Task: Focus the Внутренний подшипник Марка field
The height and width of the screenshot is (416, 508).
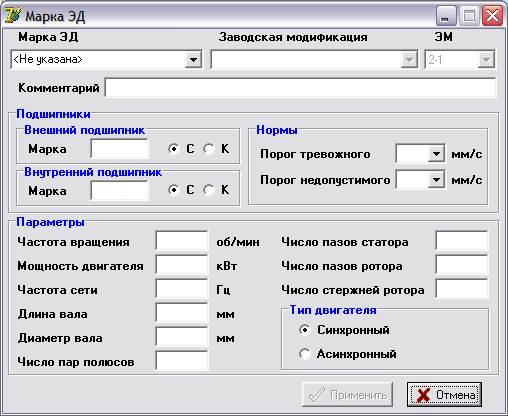Action: [119, 190]
